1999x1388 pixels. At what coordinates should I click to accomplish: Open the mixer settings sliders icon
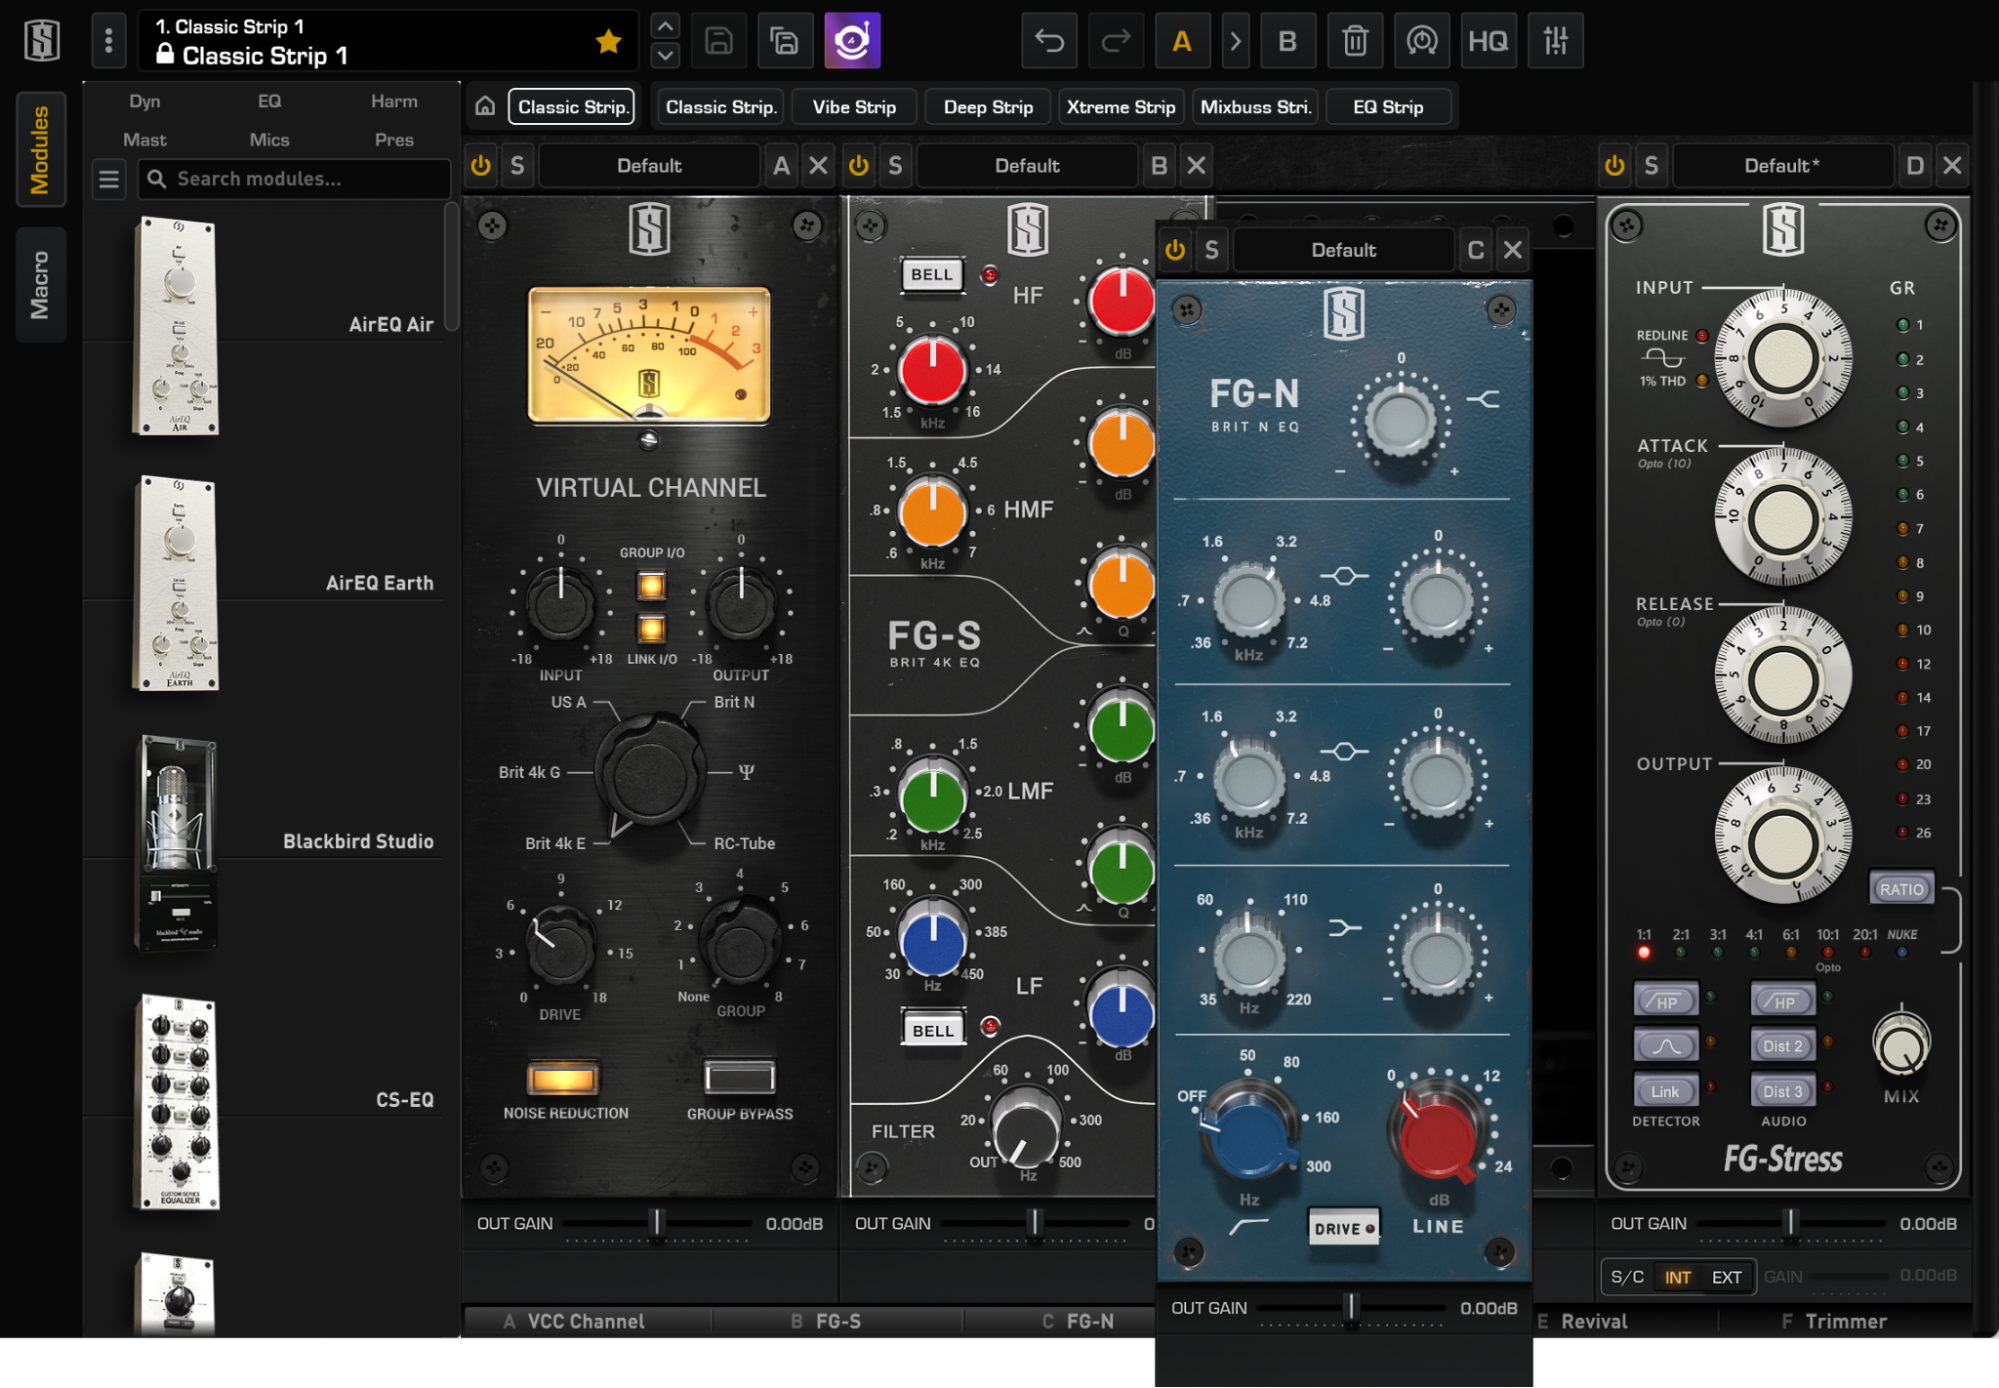1555,41
